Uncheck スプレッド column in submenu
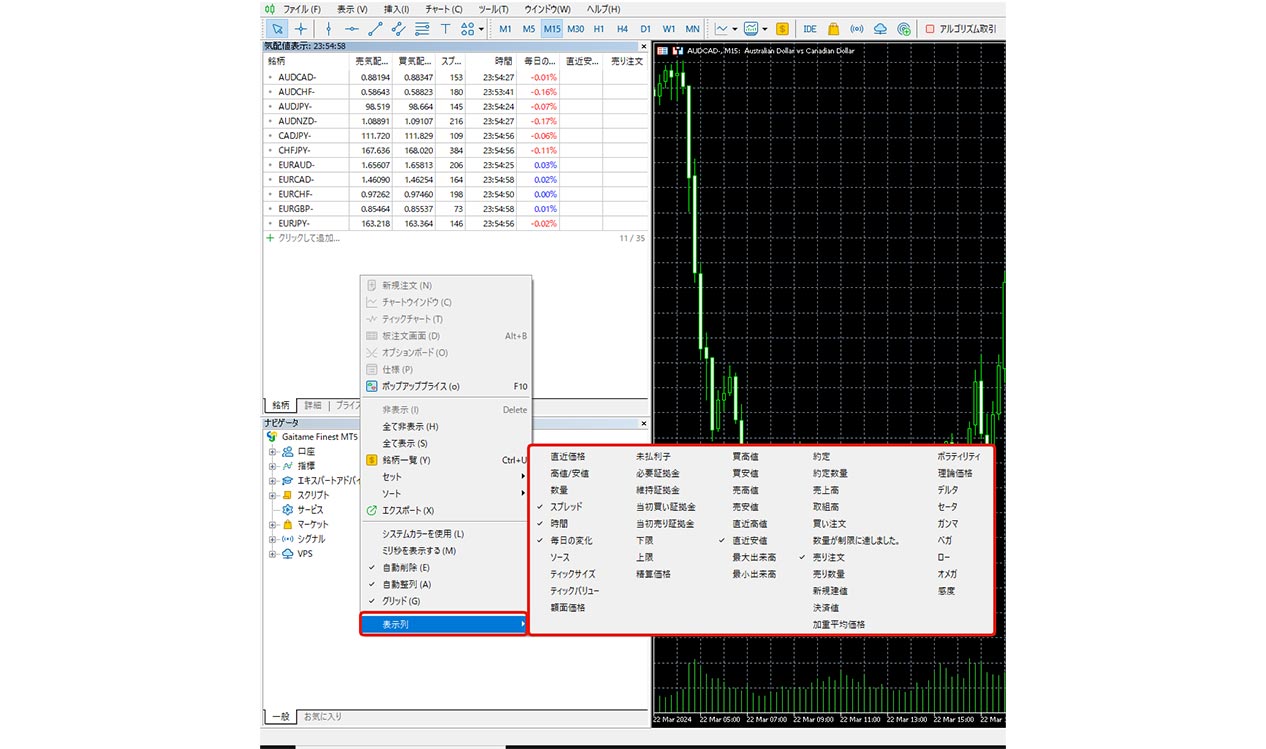The image size is (1266, 749). tap(566, 507)
